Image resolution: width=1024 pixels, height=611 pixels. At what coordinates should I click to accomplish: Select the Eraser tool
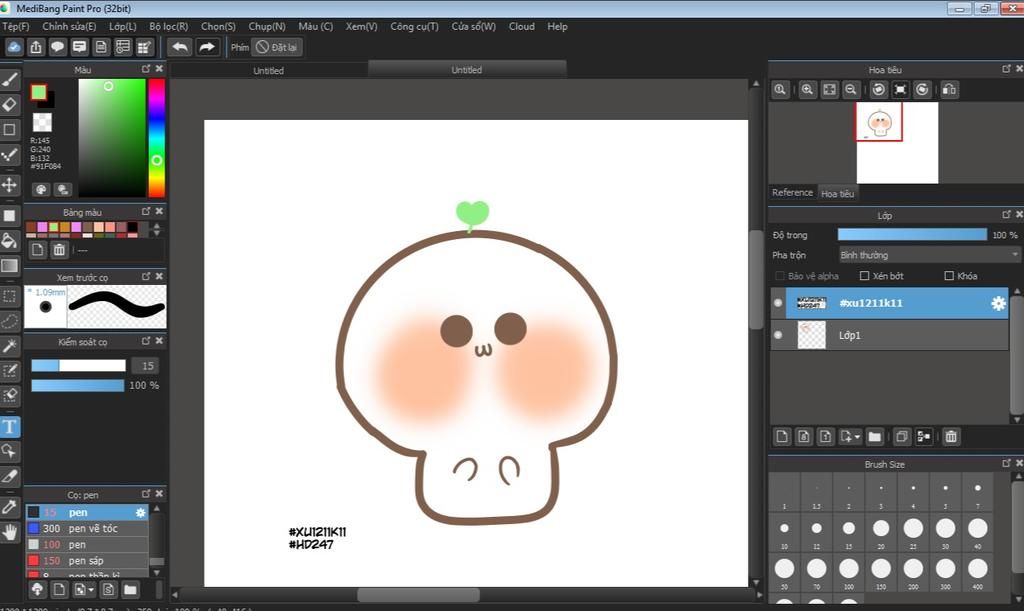tap(10, 104)
